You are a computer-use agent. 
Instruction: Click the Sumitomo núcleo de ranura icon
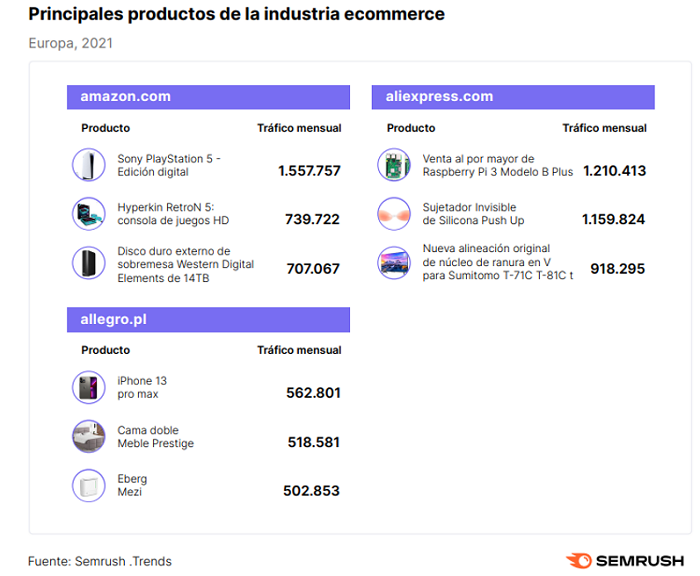click(394, 263)
